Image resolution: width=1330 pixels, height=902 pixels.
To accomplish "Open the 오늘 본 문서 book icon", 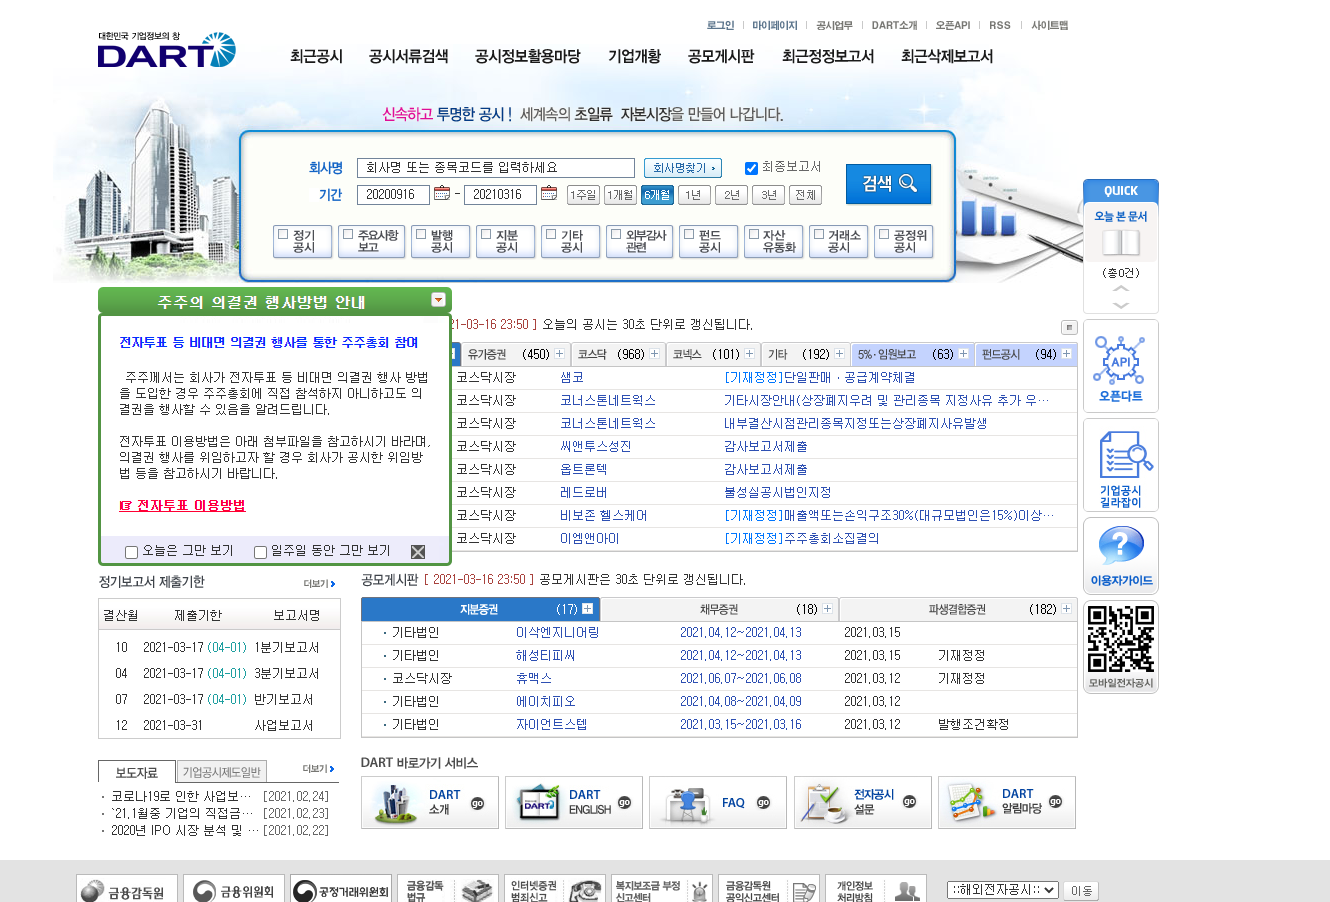I will (1120, 242).
